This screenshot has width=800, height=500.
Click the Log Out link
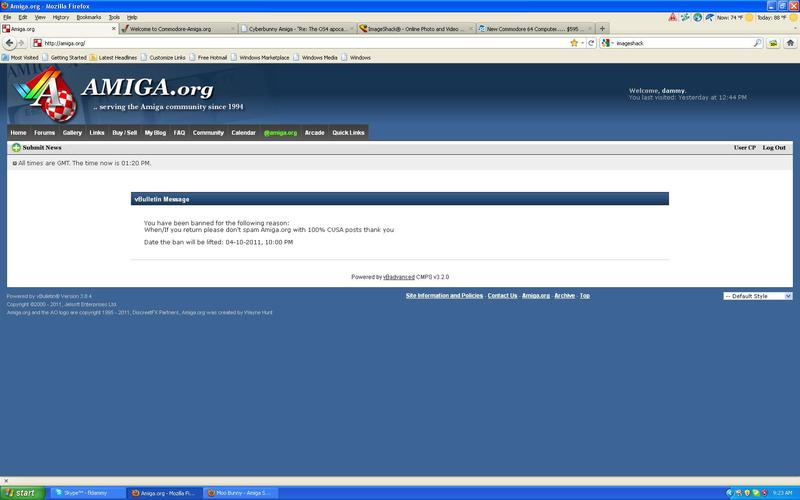774,147
